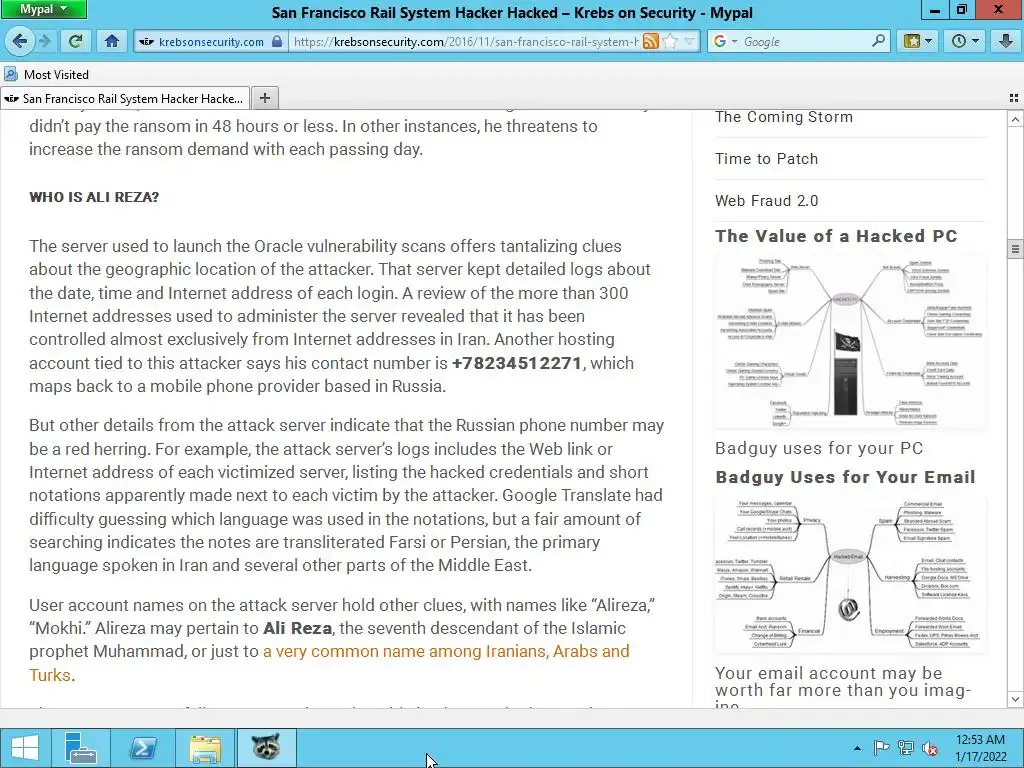The width and height of the screenshot is (1024, 768).
Task: Click the phone number +78234512271 text
Action: pos(517,363)
